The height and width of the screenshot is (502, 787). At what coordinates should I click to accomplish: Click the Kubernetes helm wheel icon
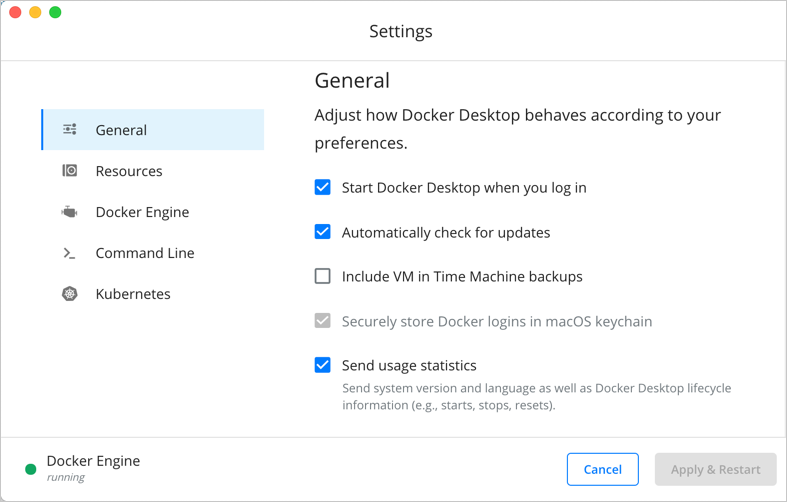(70, 294)
